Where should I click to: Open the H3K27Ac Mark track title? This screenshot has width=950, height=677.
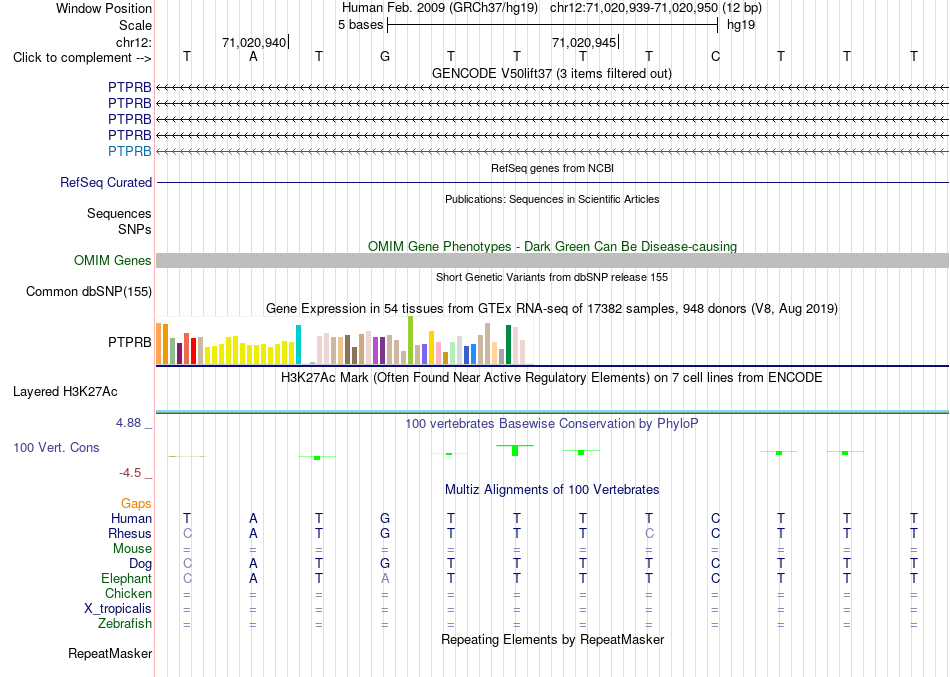pyautogui.click(x=552, y=378)
